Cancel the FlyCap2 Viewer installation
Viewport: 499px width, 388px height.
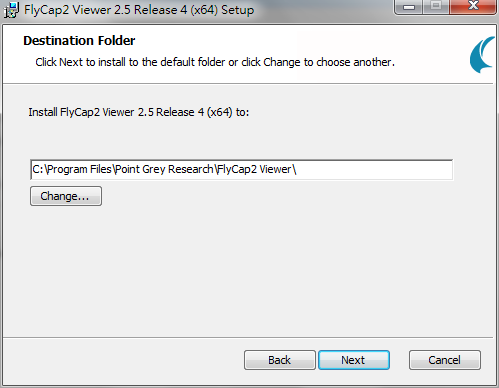tap(445, 360)
